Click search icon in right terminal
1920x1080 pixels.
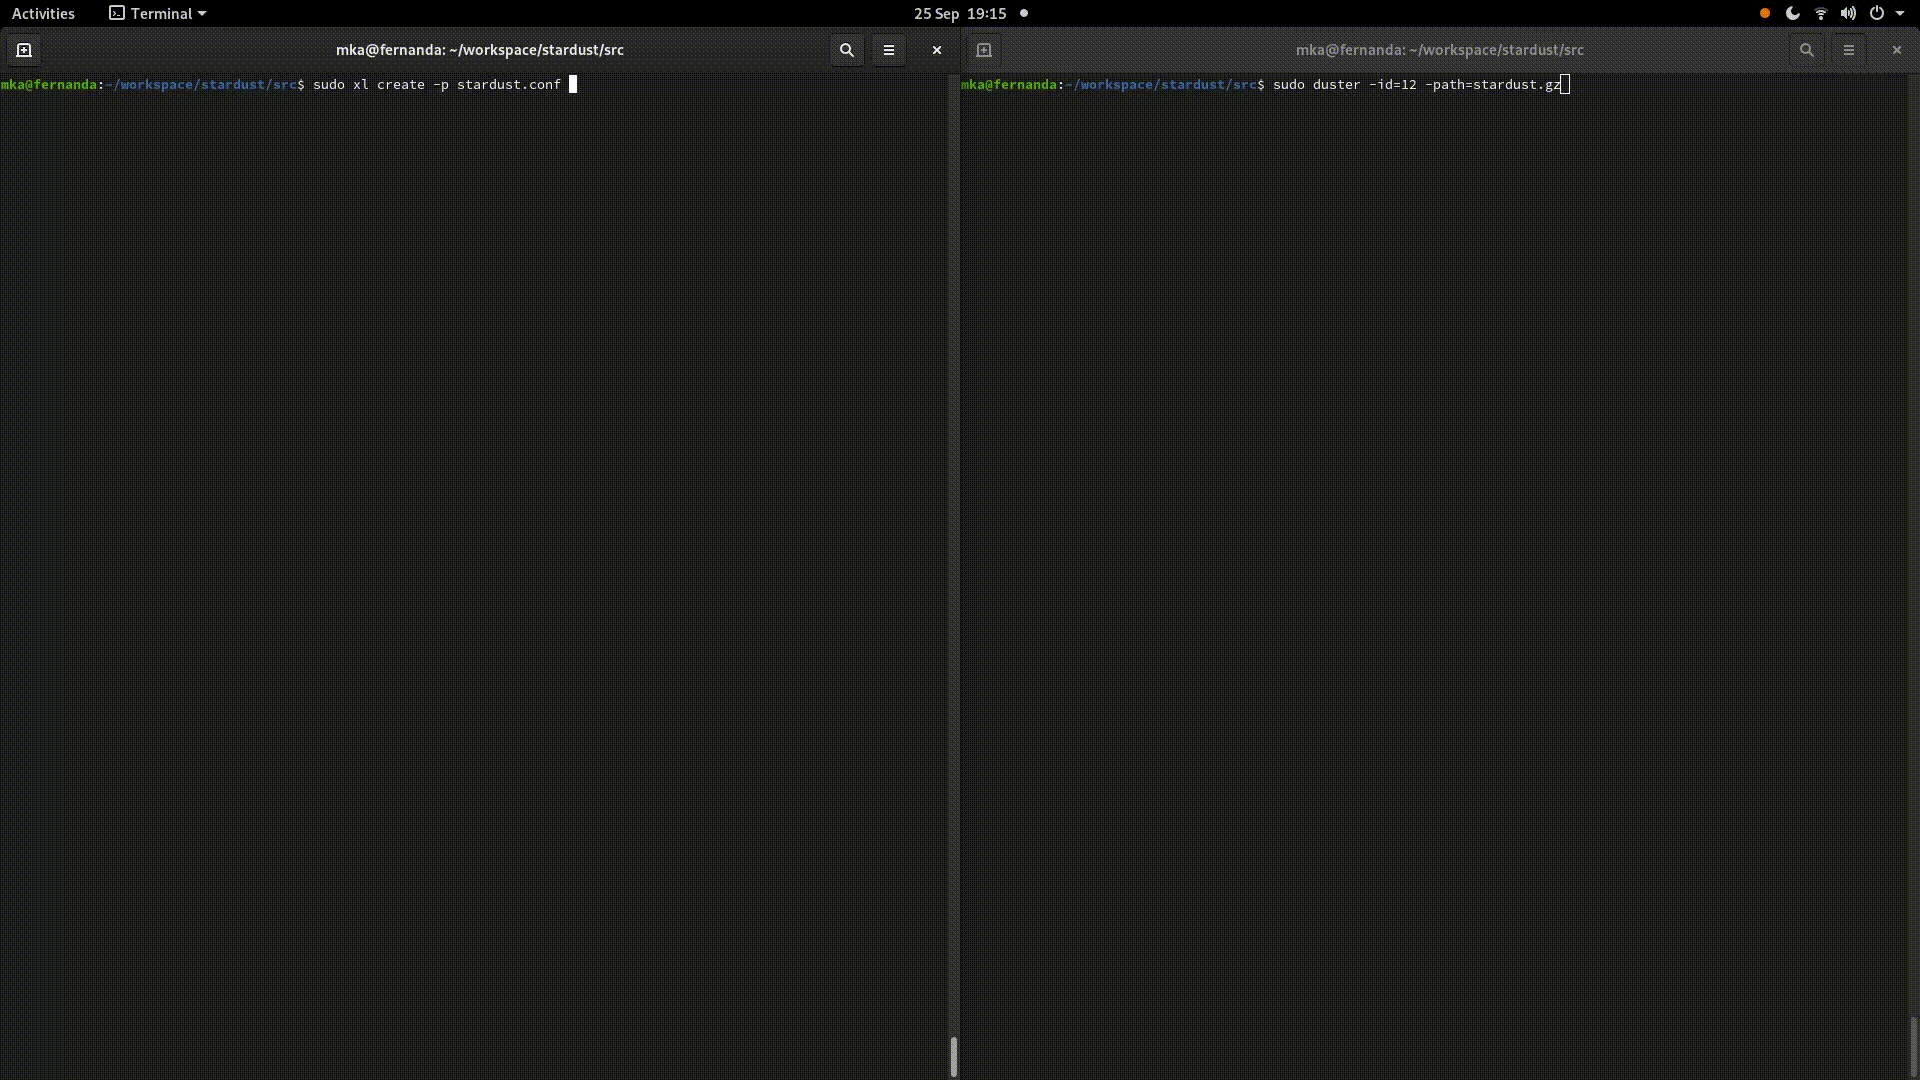coord(1806,50)
